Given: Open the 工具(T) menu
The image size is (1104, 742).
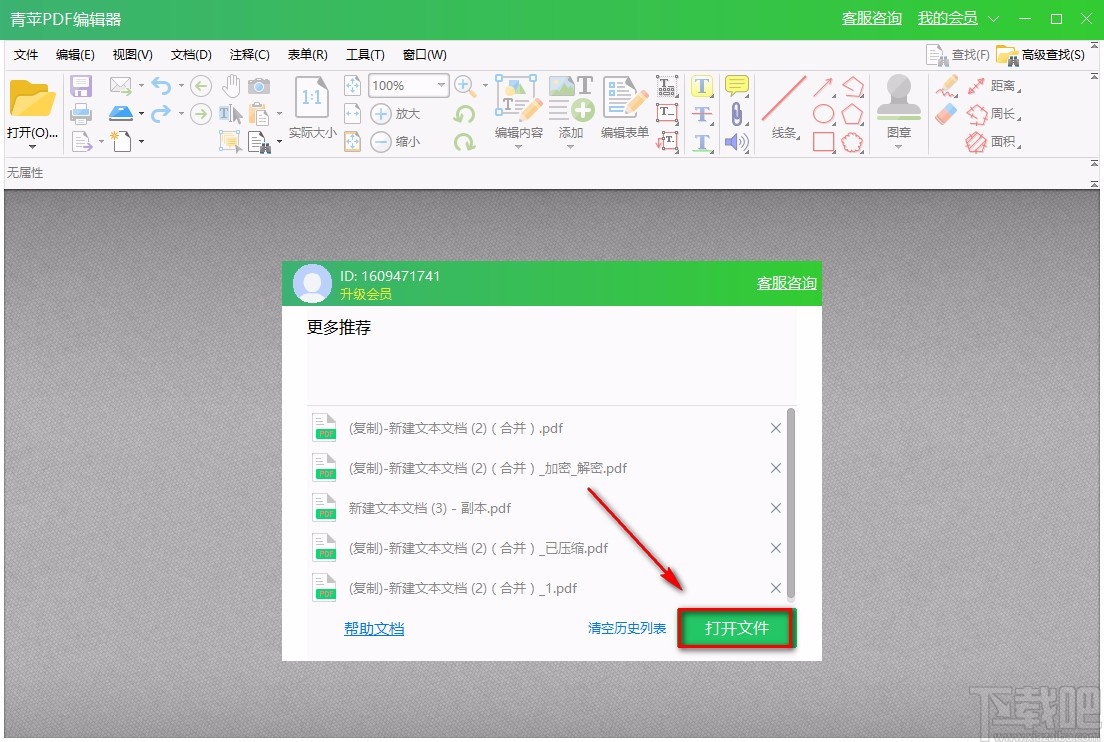Looking at the screenshot, I should click(x=364, y=55).
